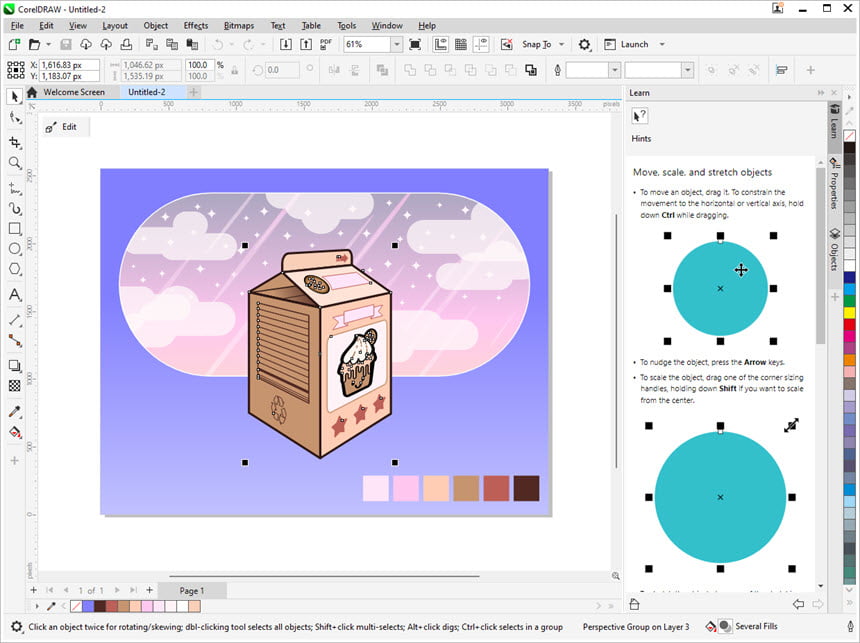The image size is (860, 643).
Task: Toggle Show Grid button
Action: 461,44
